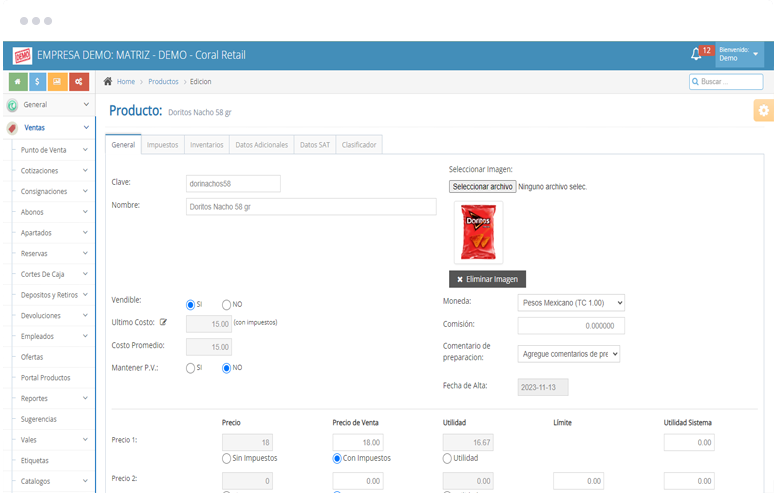Collapse the Ventas sidebar section
This screenshot has width=776, height=493.
coord(86,127)
